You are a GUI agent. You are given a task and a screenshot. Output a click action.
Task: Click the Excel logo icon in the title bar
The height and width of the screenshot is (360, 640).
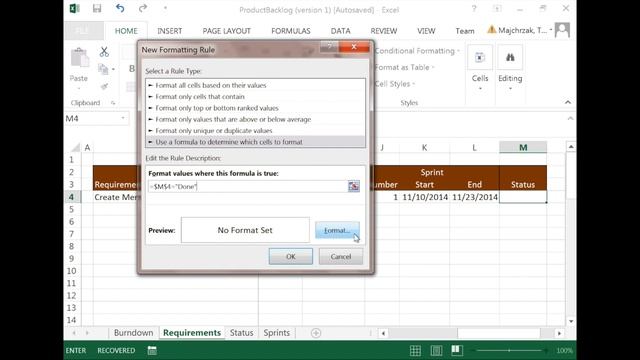point(74,9)
